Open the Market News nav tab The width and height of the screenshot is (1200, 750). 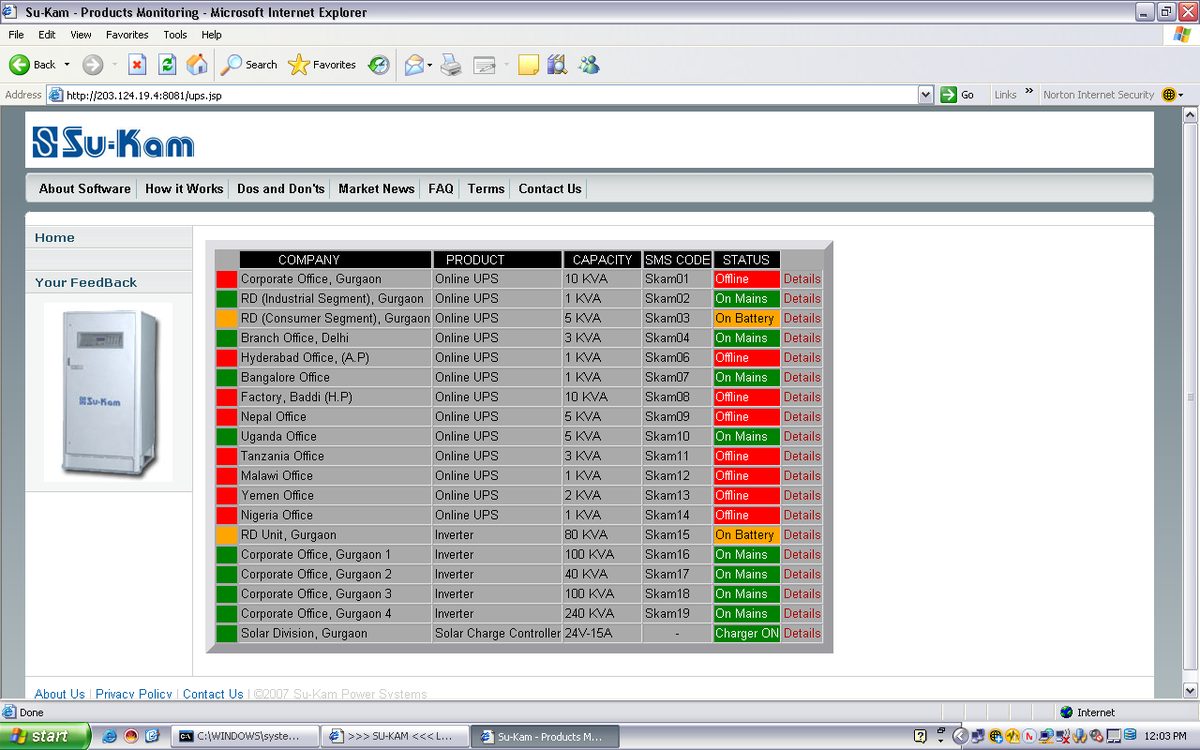point(376,188)
